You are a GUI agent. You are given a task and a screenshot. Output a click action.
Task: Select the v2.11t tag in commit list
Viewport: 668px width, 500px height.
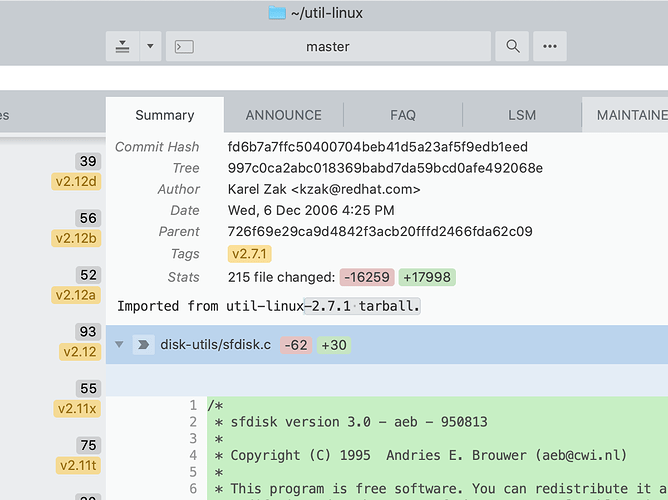78,465
